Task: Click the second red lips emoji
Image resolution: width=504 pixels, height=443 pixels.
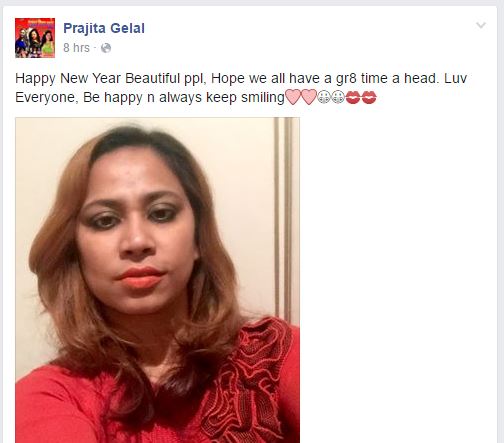Action: tap(369, 98)
